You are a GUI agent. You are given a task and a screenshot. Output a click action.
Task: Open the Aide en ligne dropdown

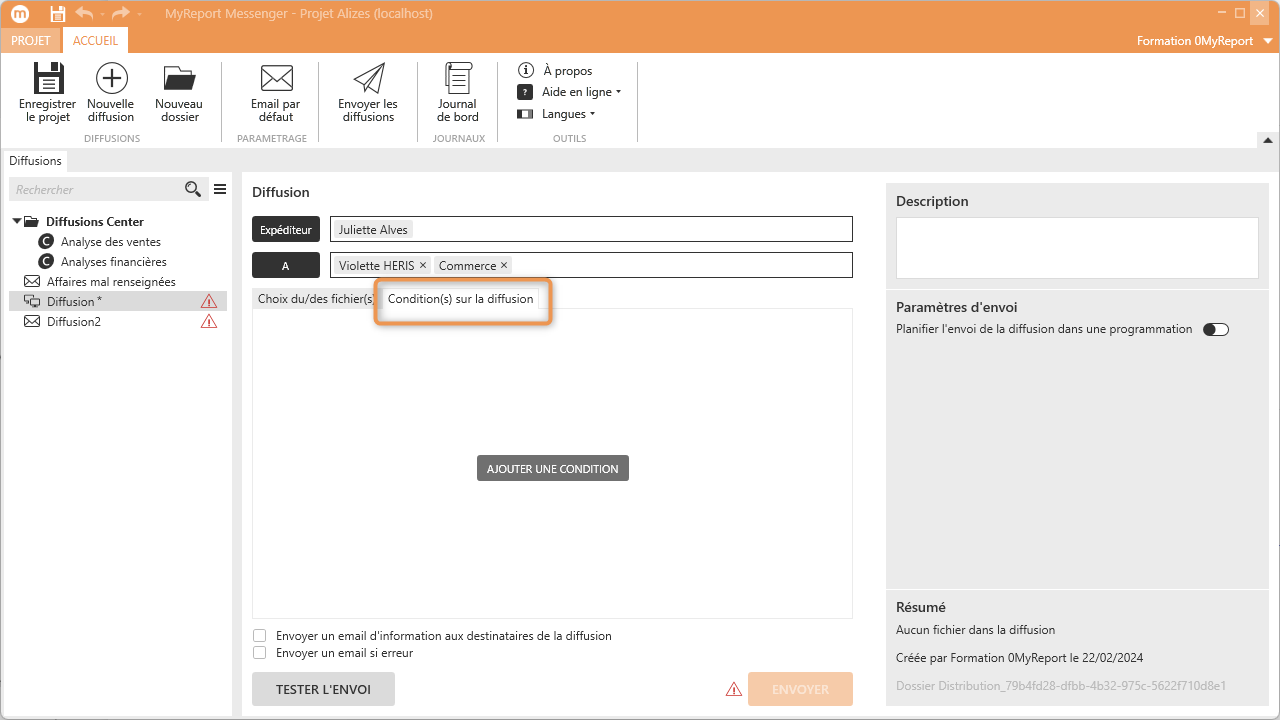pos(580,92)
